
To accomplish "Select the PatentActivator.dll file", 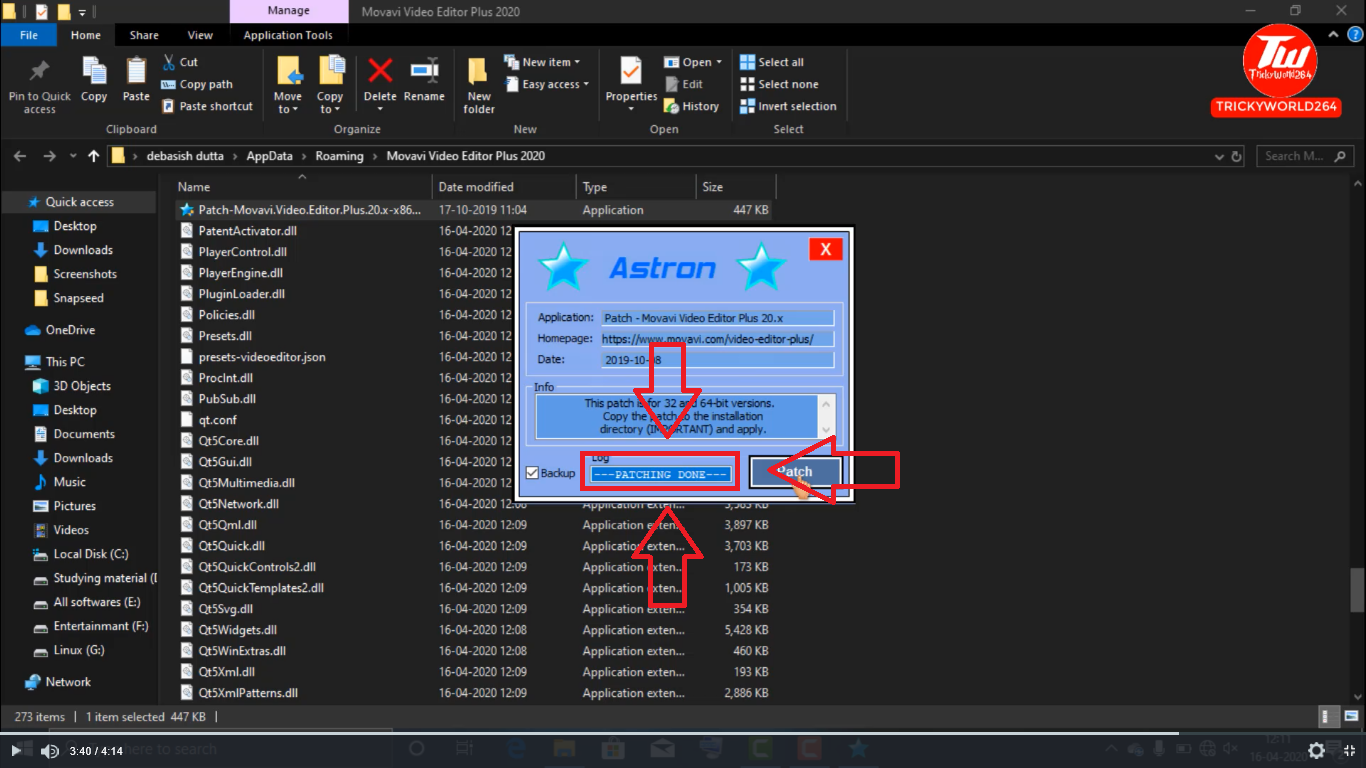I will point(247,231).
